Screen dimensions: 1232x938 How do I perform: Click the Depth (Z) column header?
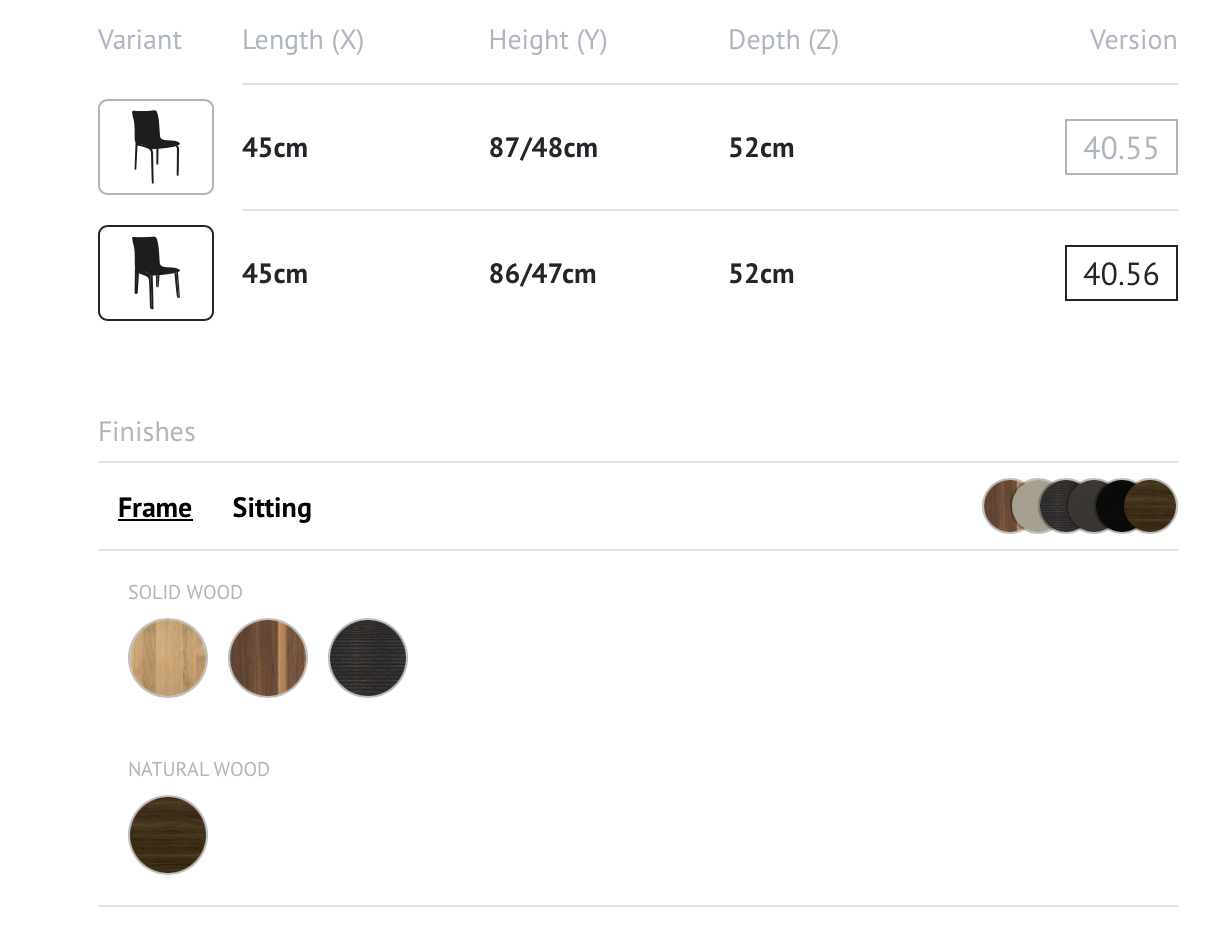pyautogui.click(x=783, y=40)
